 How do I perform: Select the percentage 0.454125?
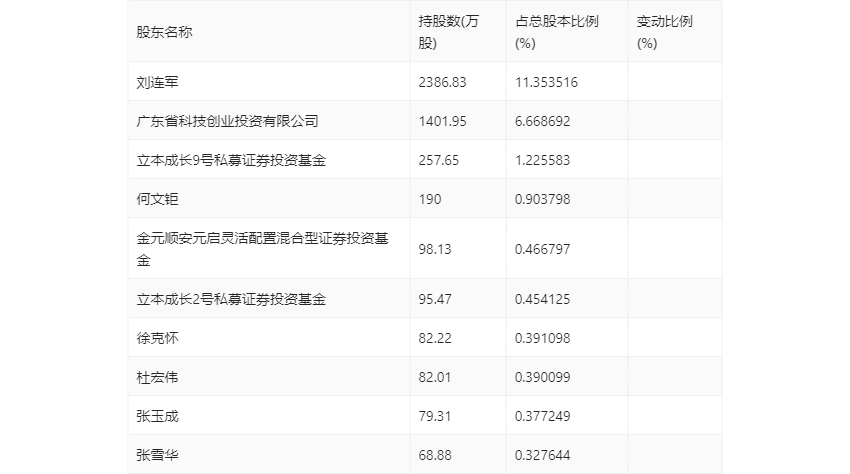click(x=543, y=299)
